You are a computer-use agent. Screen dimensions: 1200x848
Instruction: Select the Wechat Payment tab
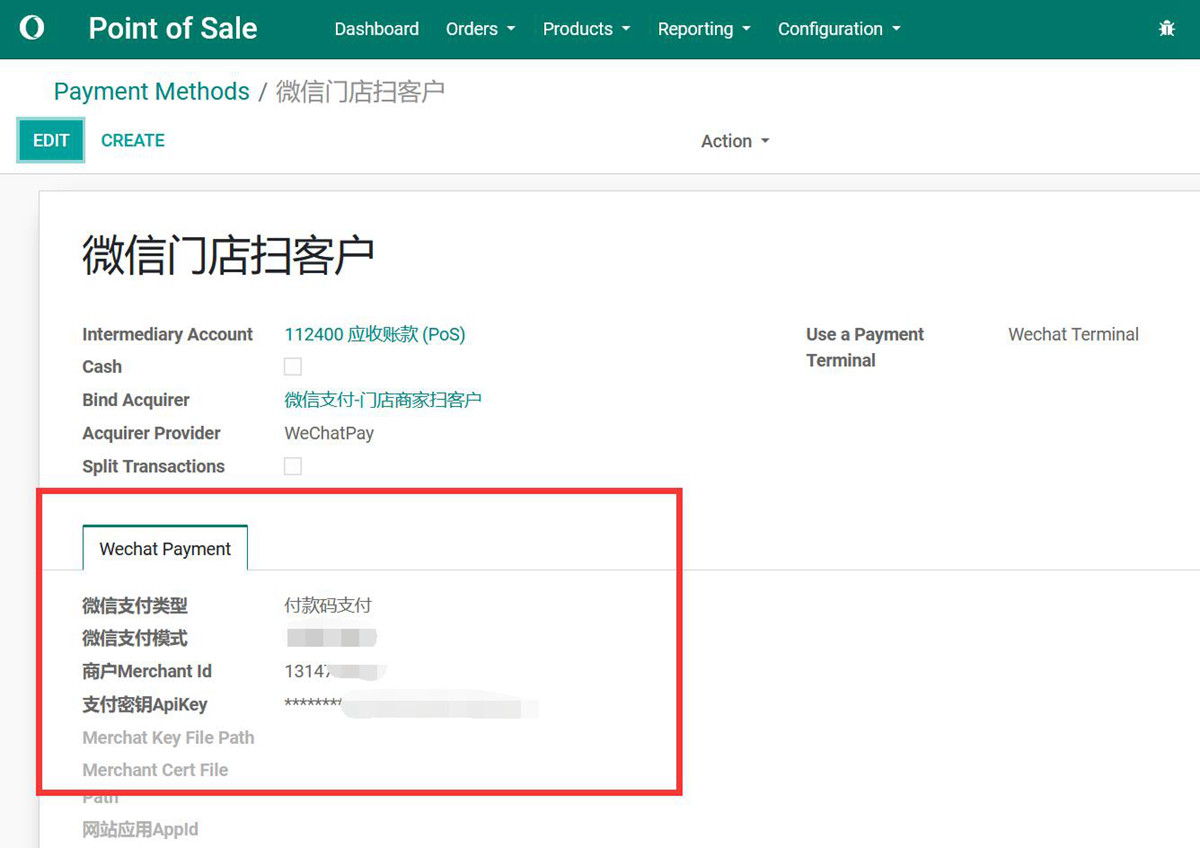coord(165,548)
